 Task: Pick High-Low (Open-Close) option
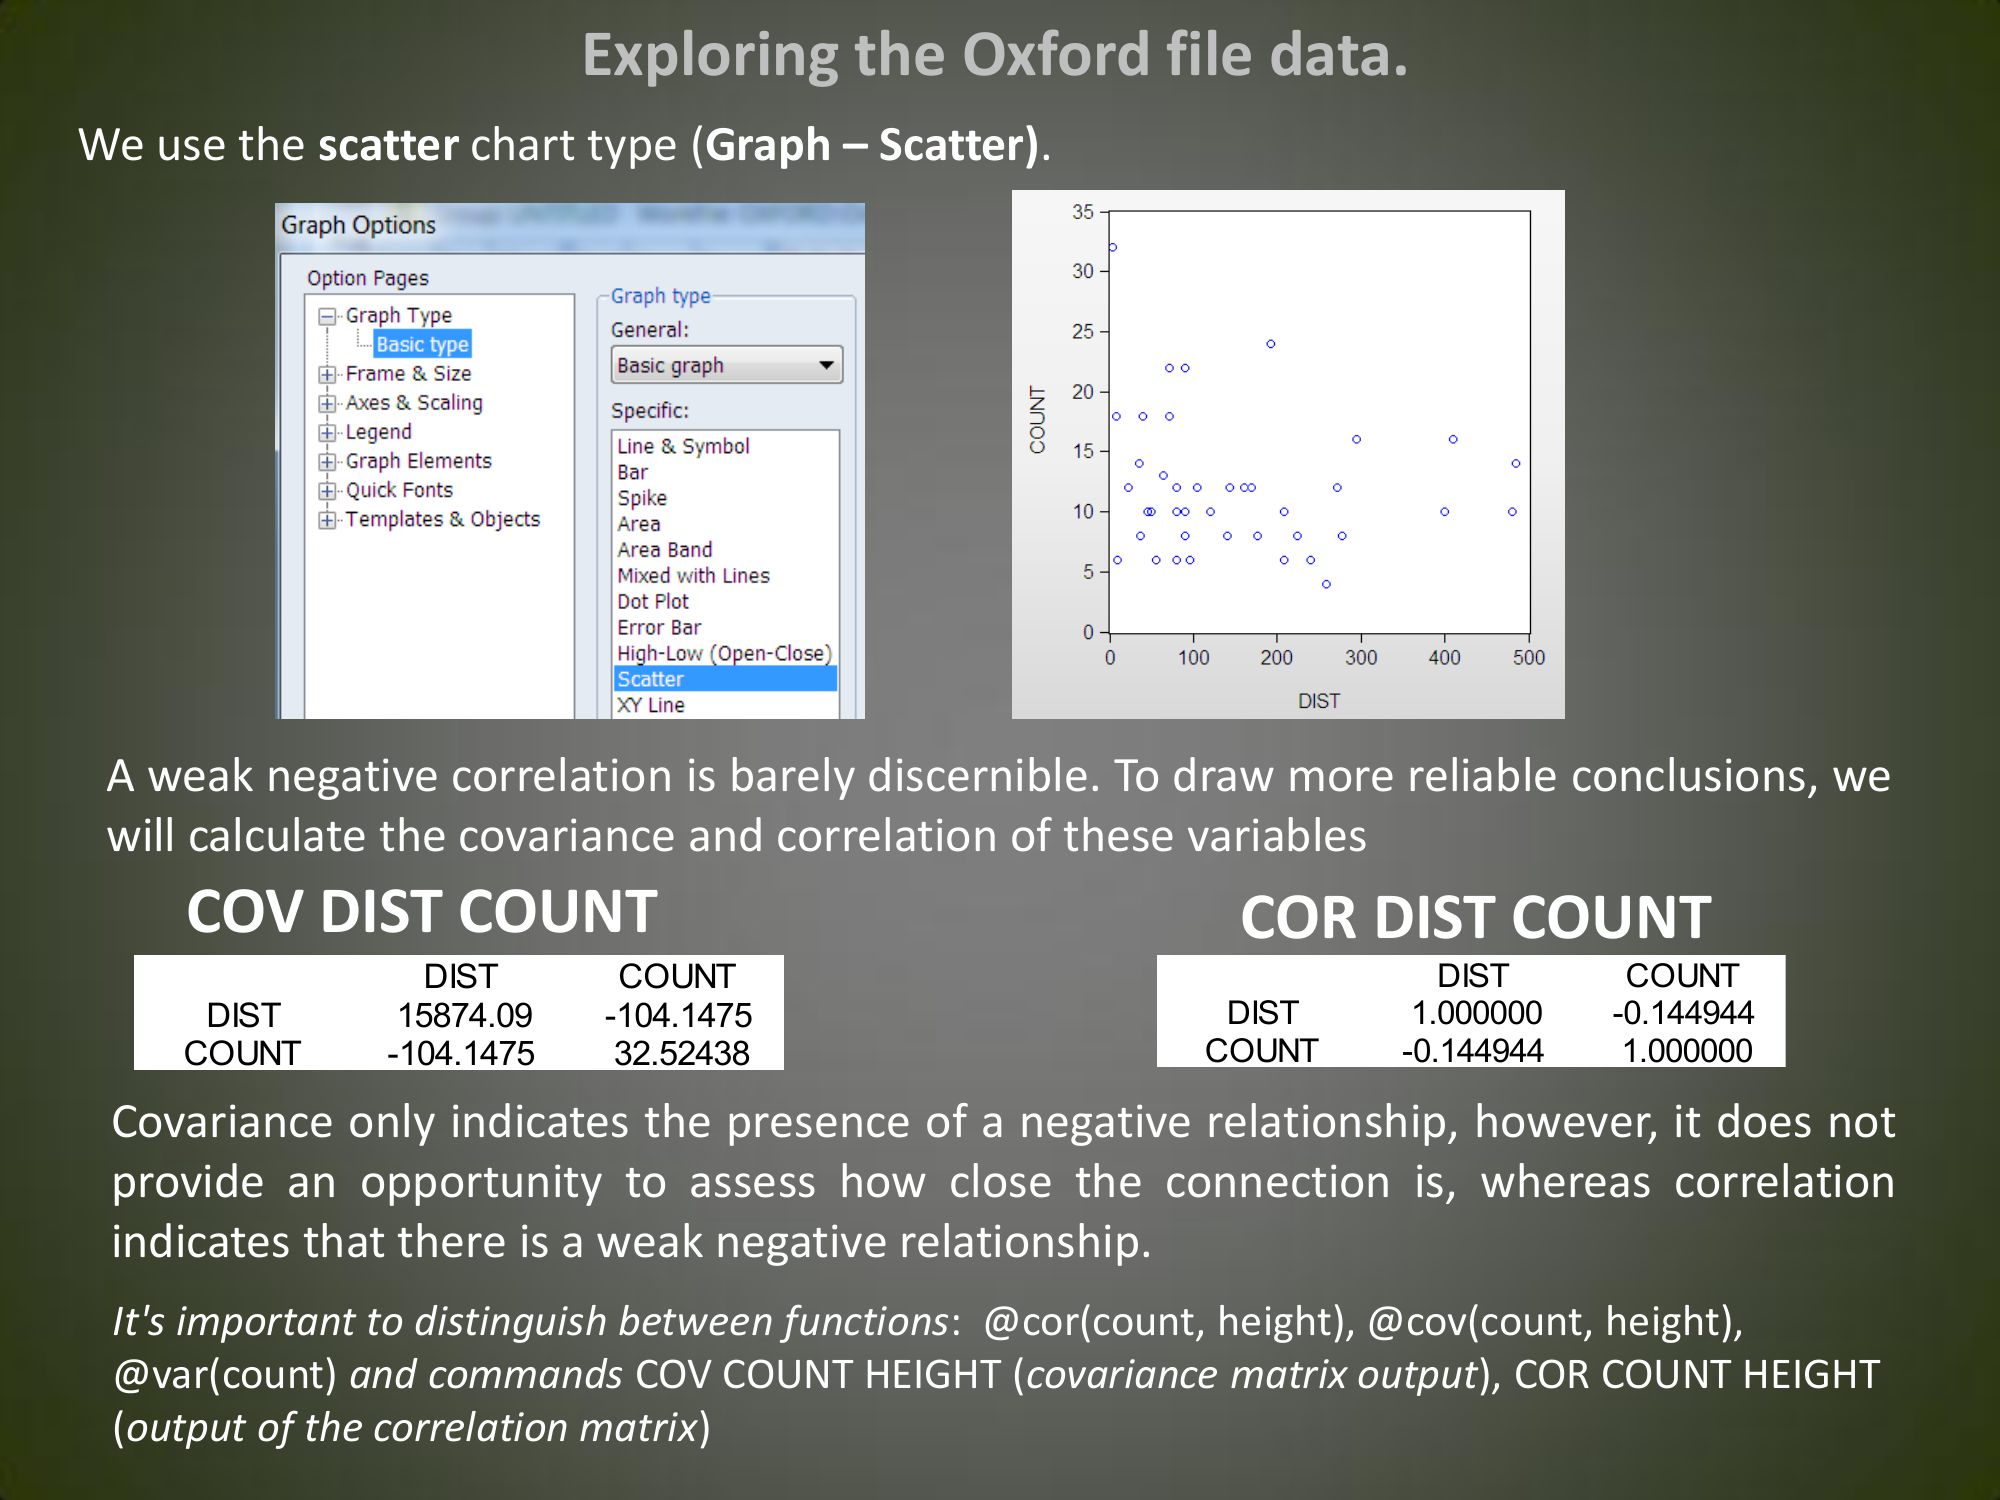click(723, 654)
